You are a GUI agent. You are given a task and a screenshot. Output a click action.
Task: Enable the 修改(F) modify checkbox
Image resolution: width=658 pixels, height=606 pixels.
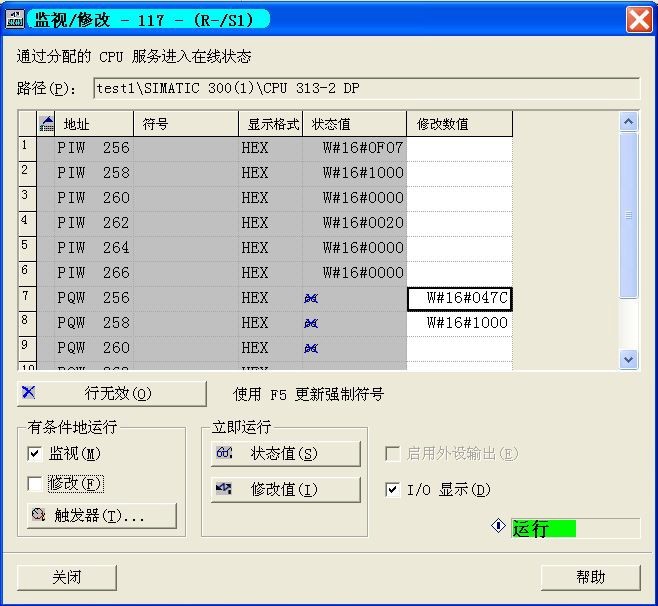(x=35, y=484)
